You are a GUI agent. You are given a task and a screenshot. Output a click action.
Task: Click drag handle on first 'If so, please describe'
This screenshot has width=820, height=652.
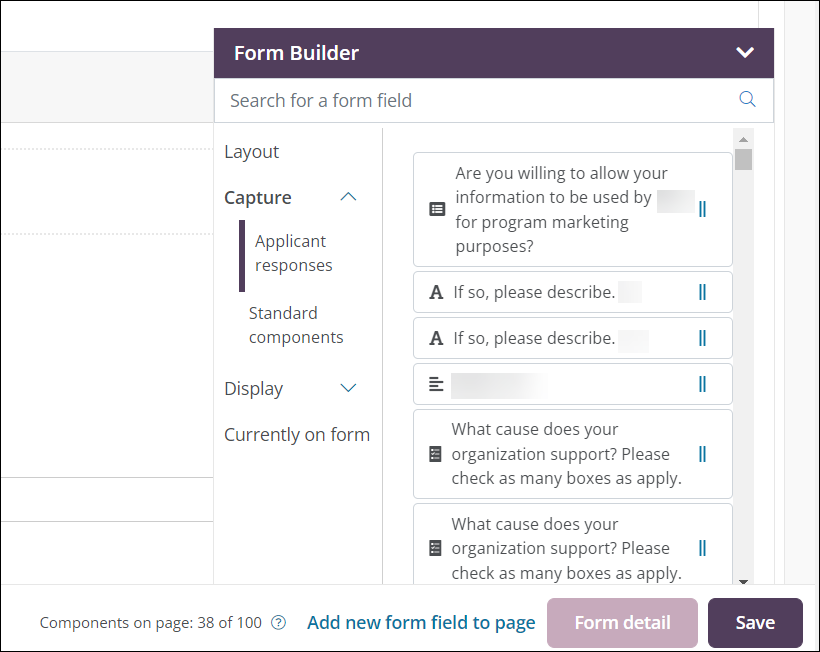702,292
